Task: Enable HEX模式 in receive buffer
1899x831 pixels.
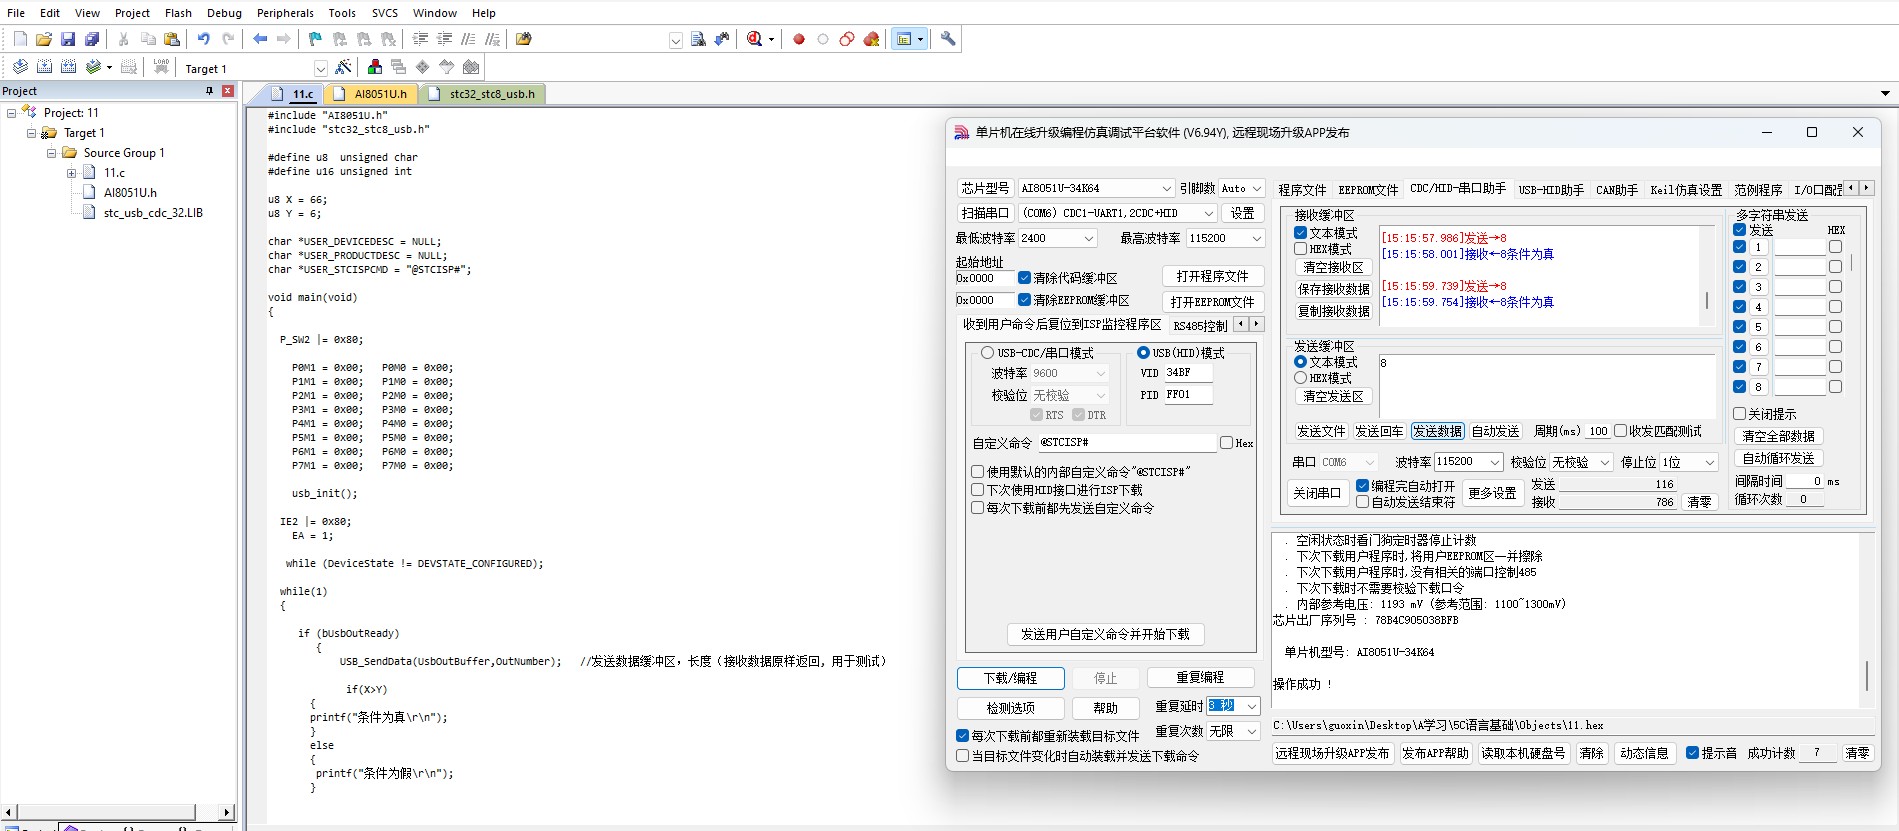Action: pyautogui.click(x=1301, y=249)
